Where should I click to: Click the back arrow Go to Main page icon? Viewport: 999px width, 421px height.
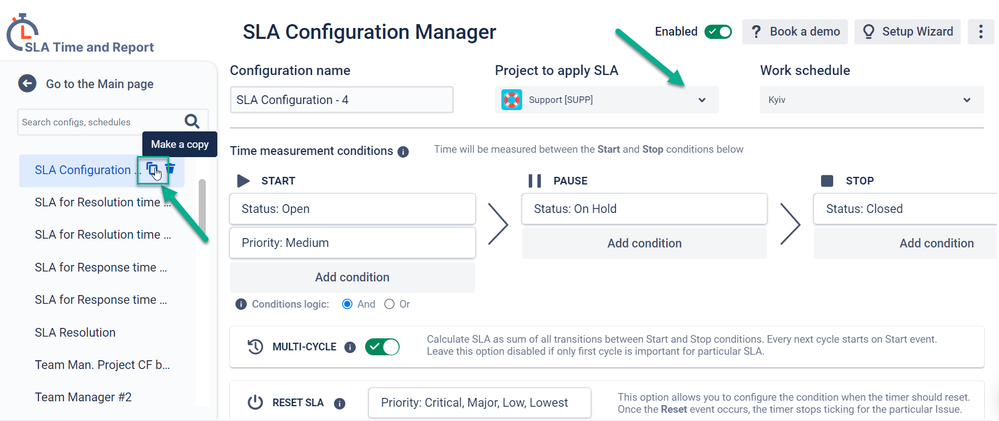[27, 83]
